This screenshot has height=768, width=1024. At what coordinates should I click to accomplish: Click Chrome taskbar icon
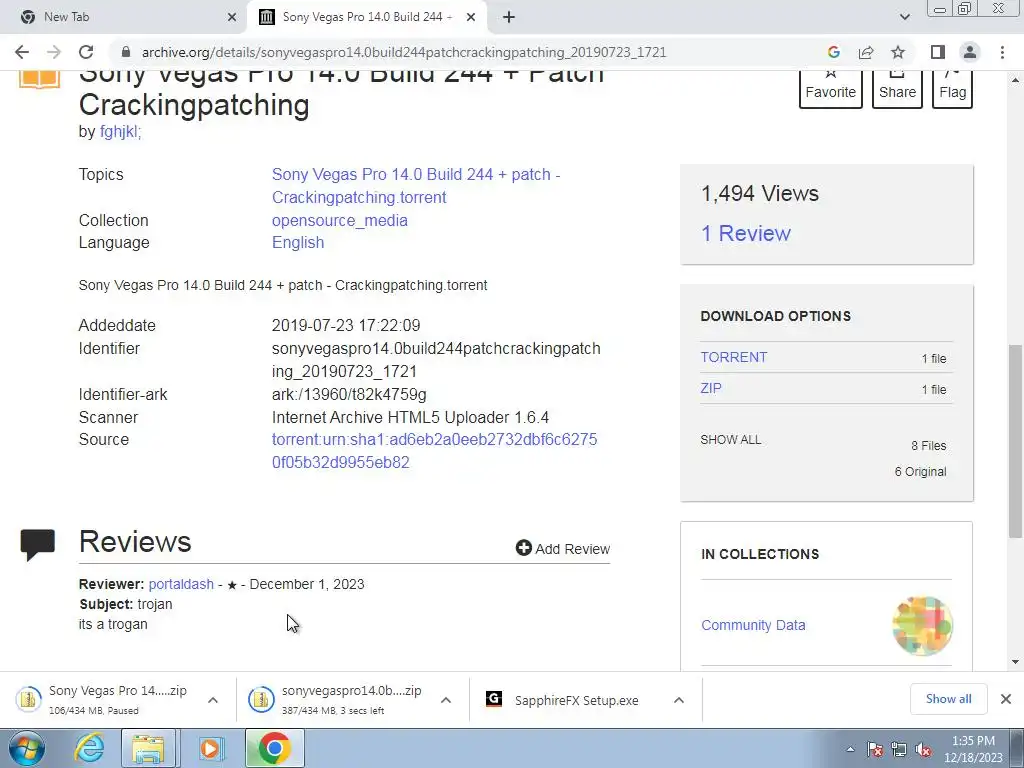(x=274, y=748)
